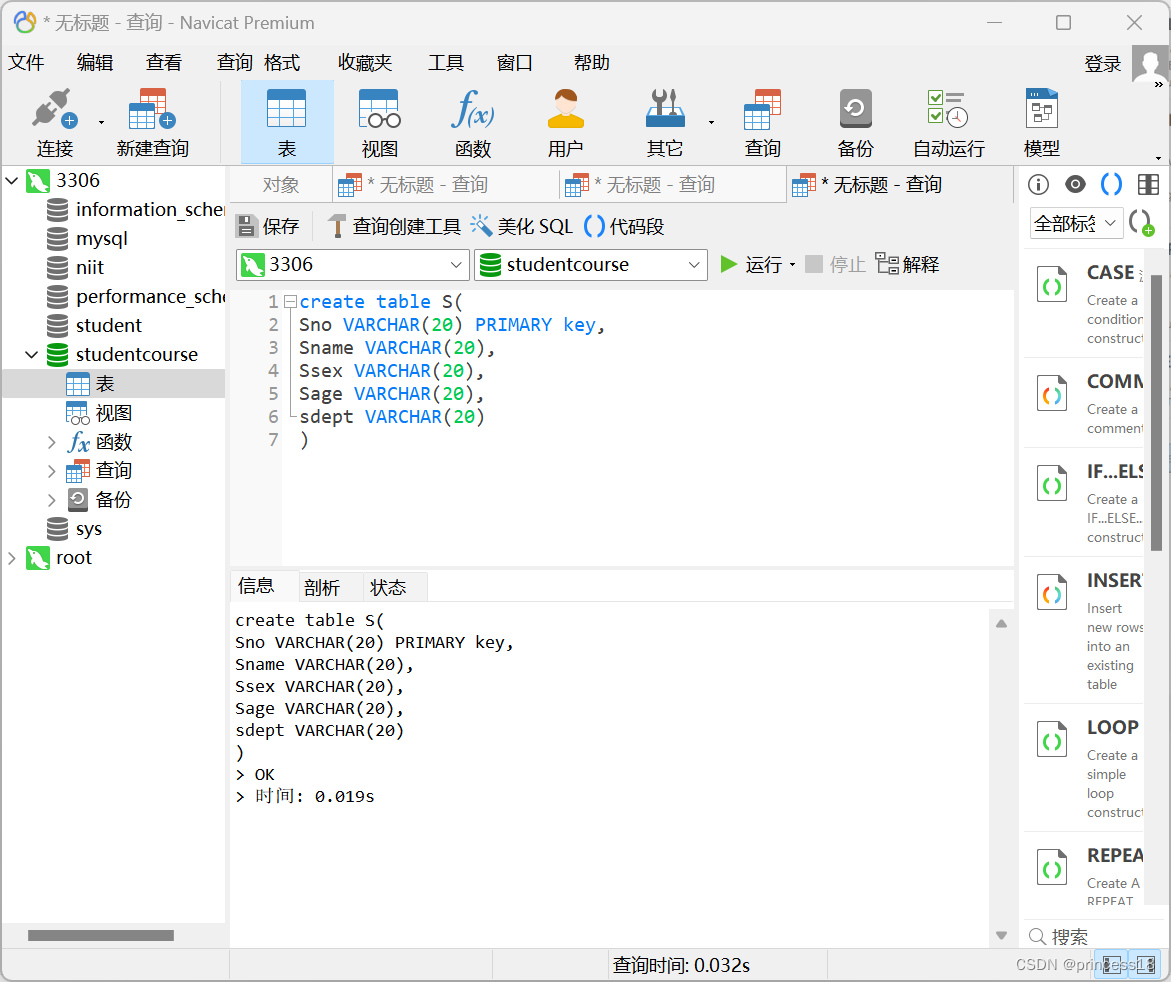Toggle the 表 (Tables) view button
1171x982 pixels.
point(287,120)
